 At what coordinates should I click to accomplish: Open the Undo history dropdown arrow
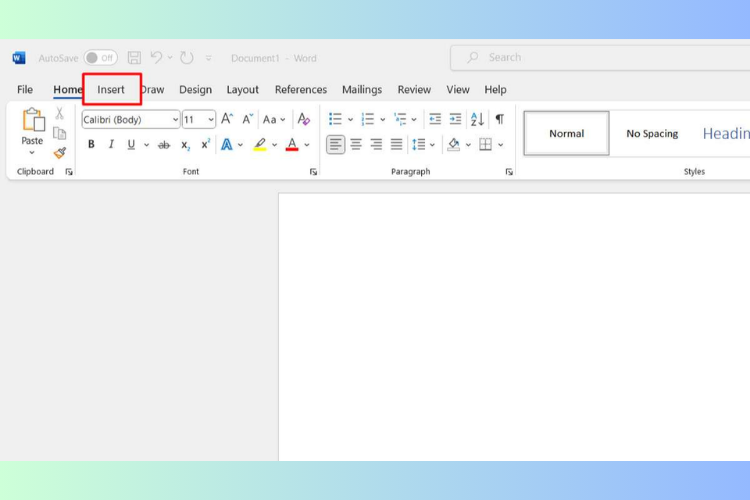170,58
